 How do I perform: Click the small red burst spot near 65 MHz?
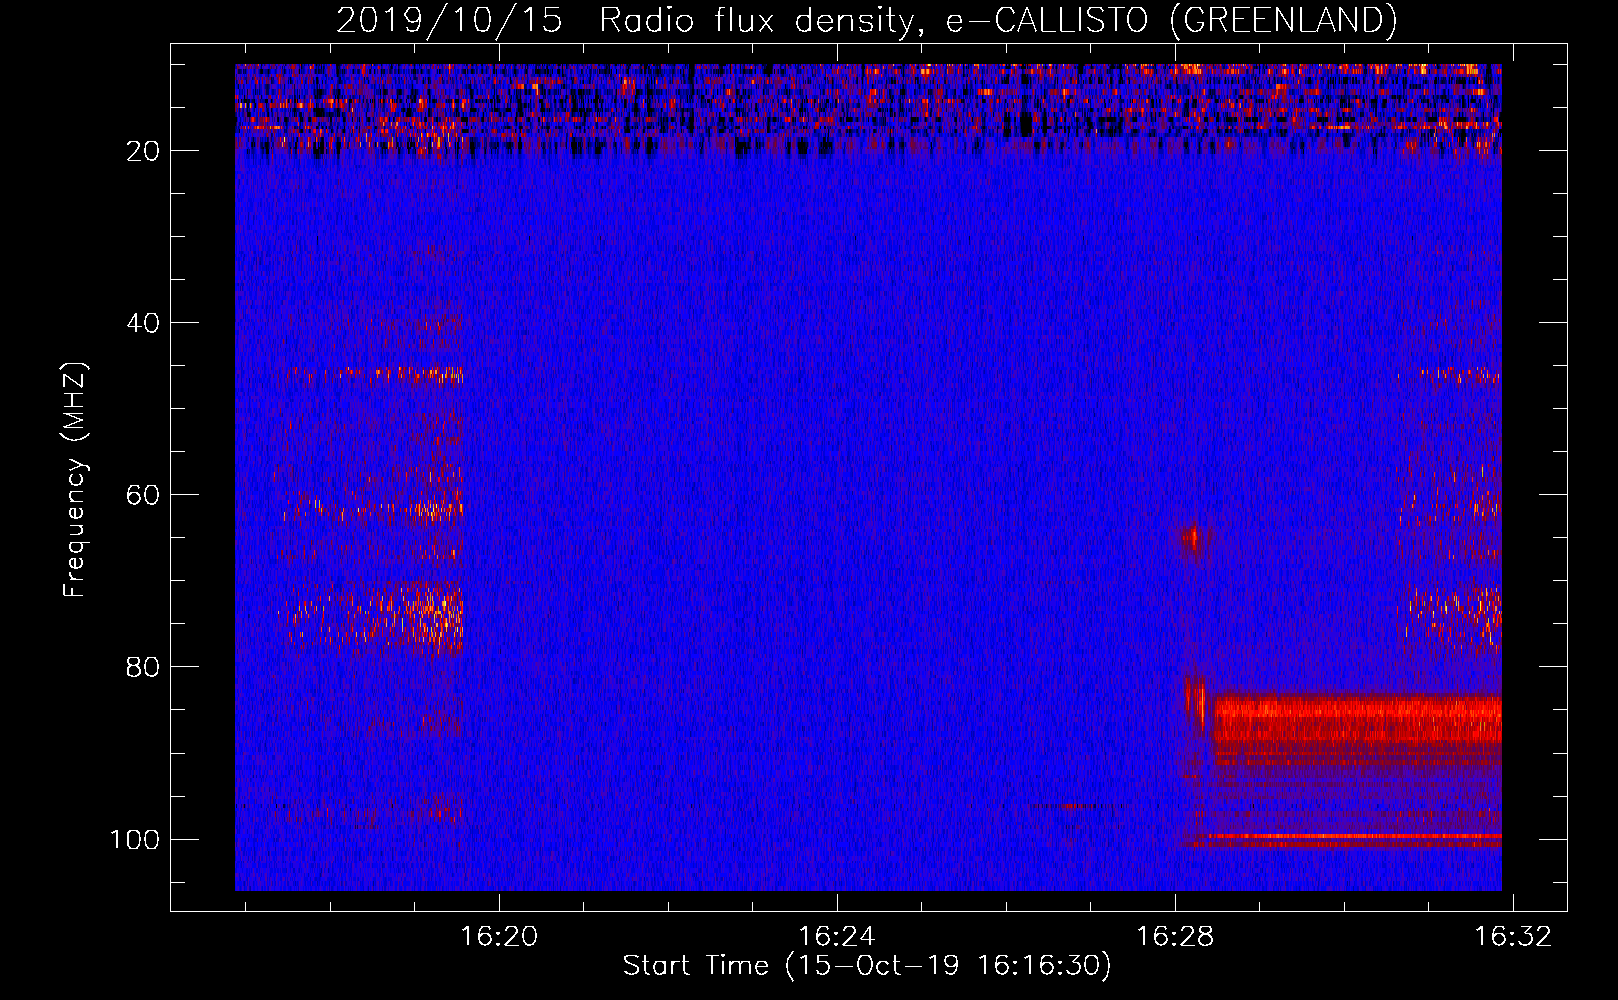[x=1193, y=540]
